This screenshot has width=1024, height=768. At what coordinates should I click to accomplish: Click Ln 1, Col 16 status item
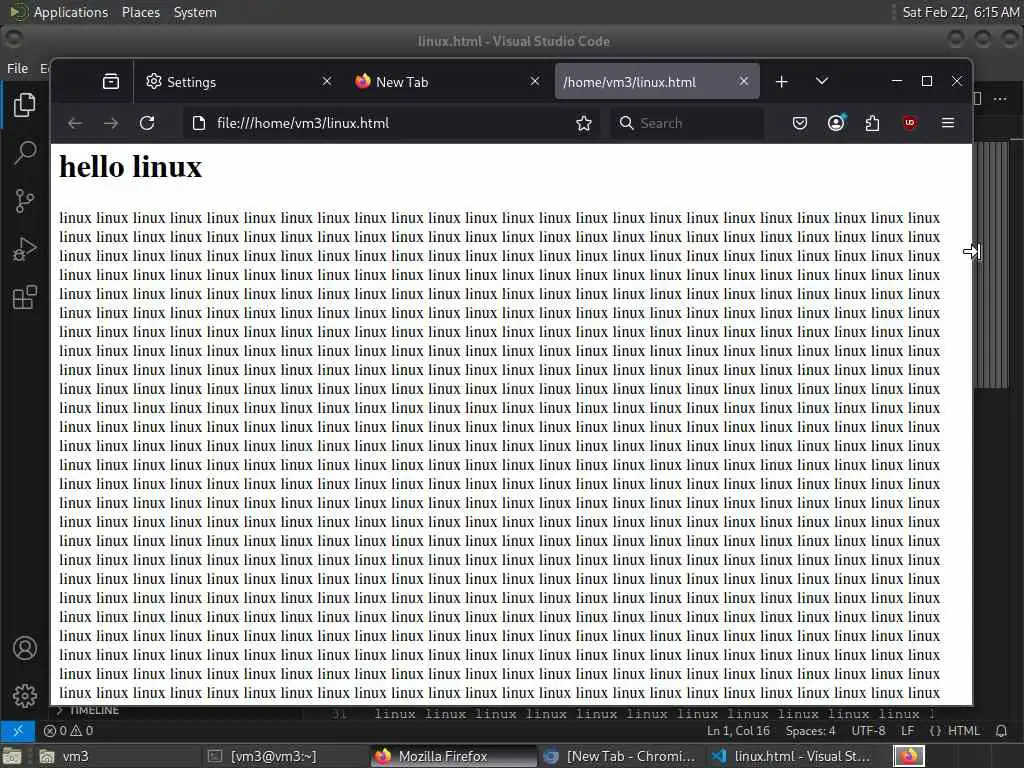pos(738,731)
